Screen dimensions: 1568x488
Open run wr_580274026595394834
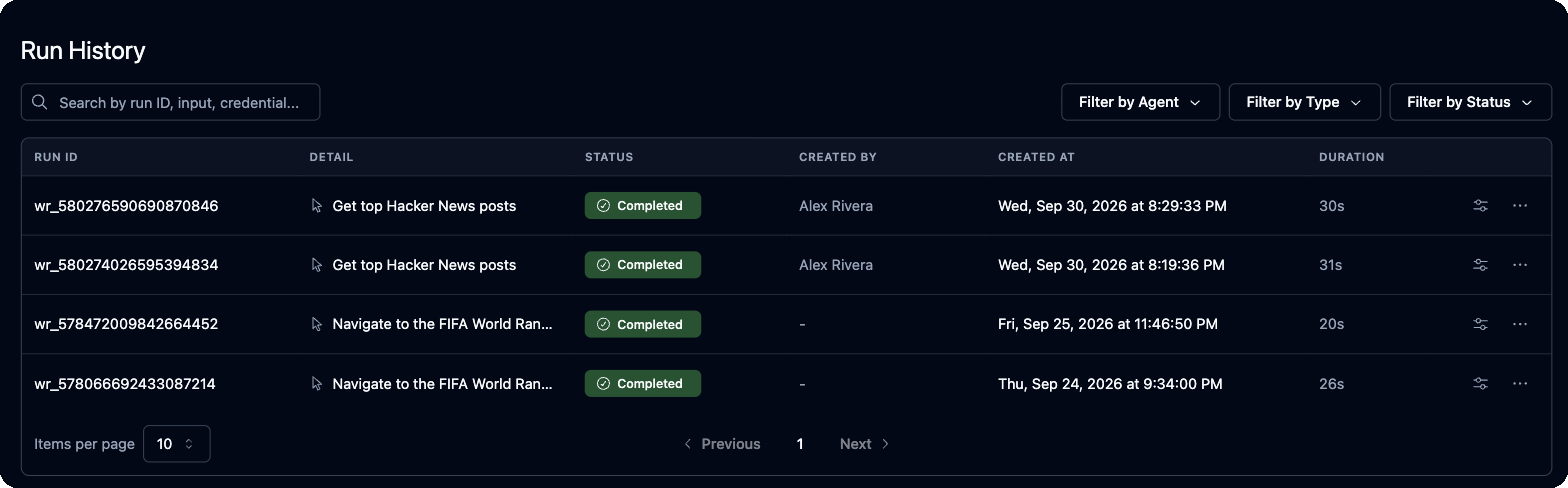click(x=126, y=265)
